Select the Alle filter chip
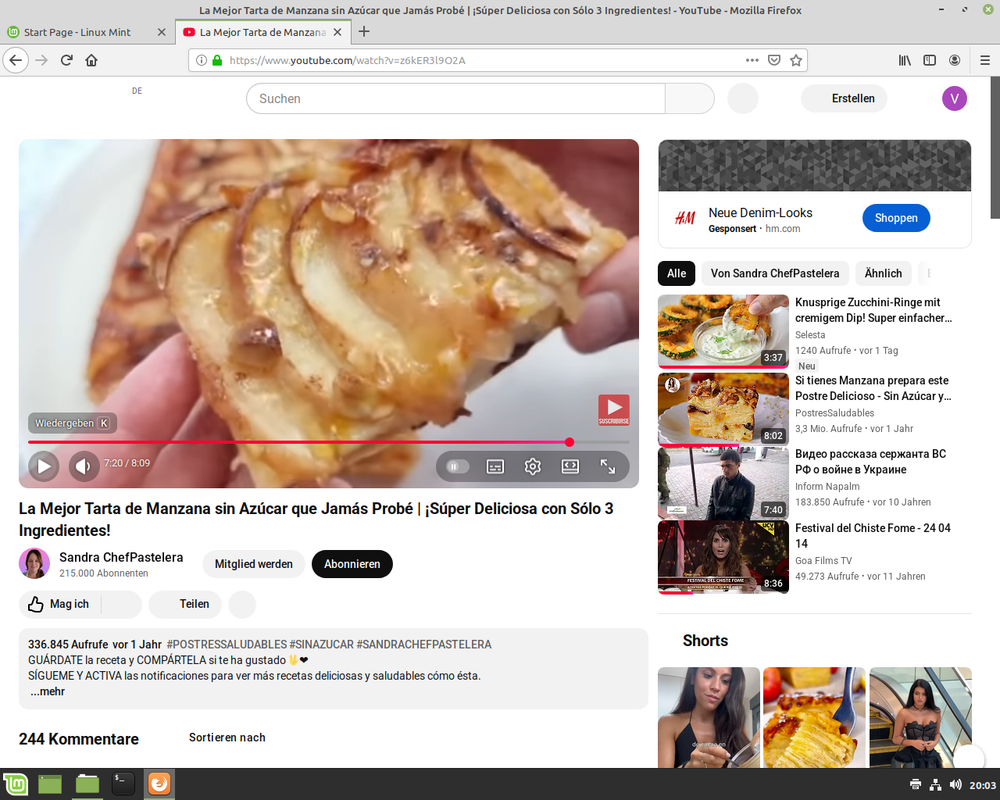The image size is (1000, 800). tap(677, 274)
